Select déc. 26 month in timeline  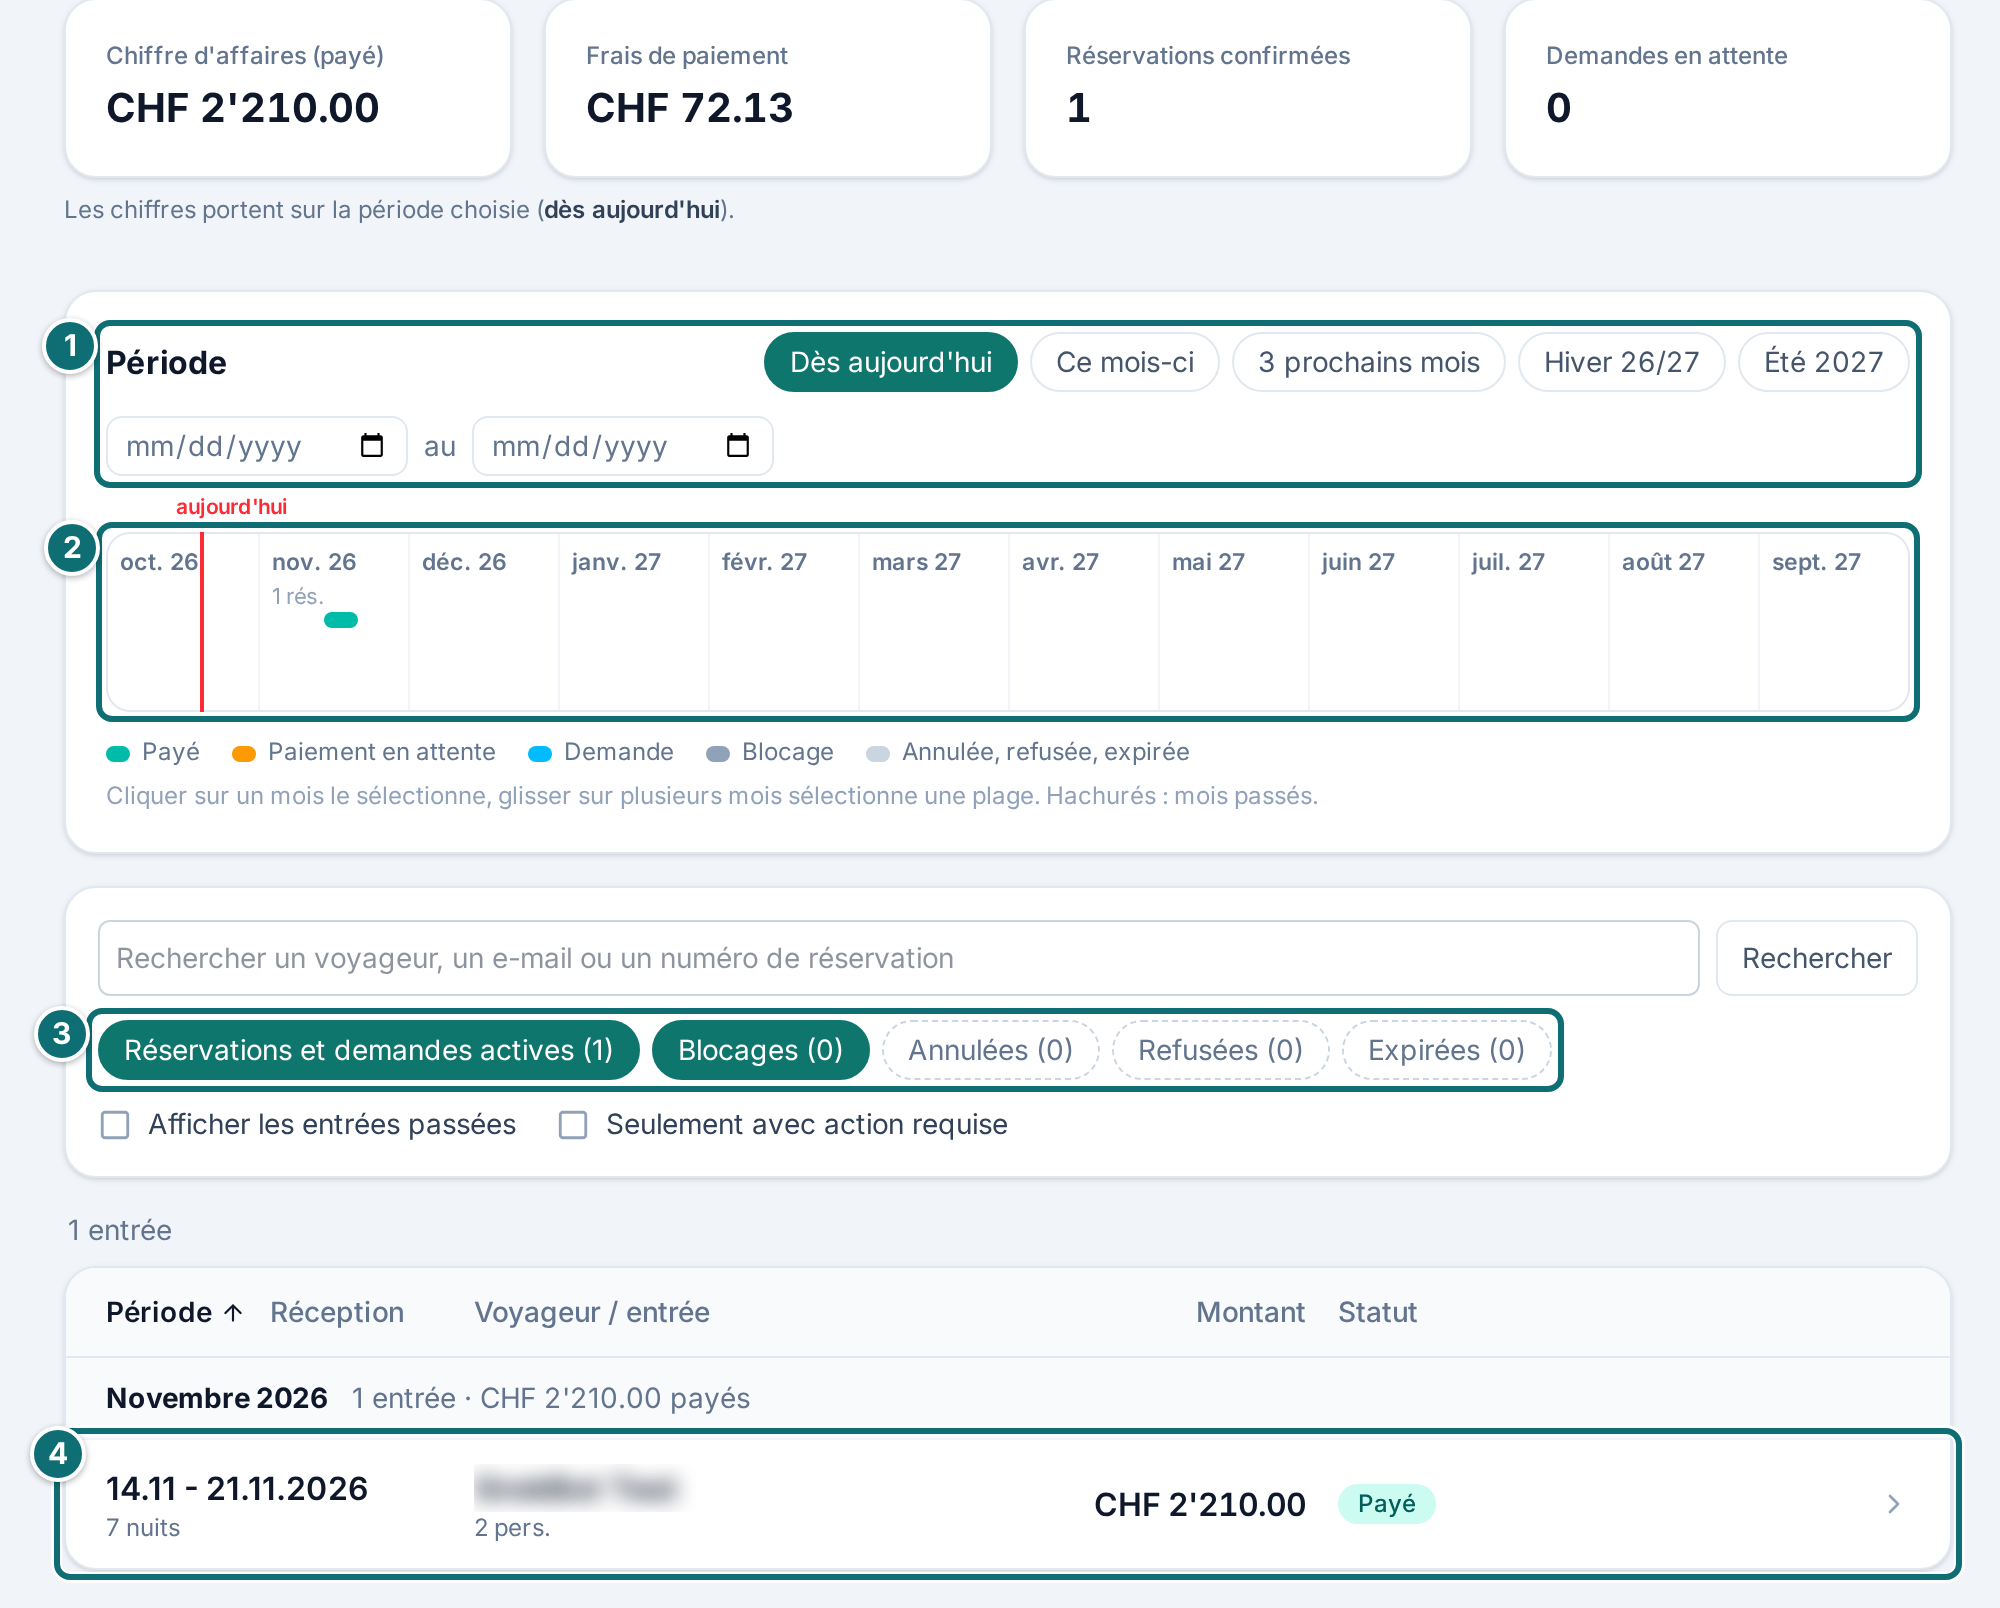click(x=484, y=622)
